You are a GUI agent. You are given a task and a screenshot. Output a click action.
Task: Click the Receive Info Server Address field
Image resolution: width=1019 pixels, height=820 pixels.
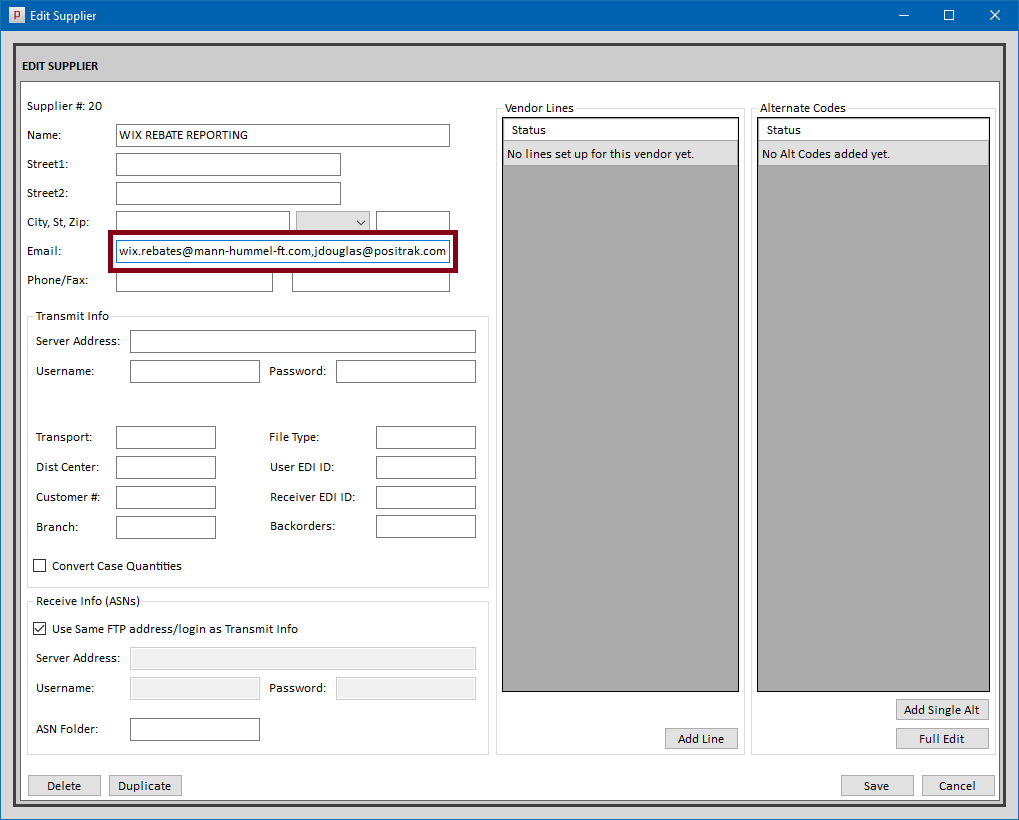(303, 658)
